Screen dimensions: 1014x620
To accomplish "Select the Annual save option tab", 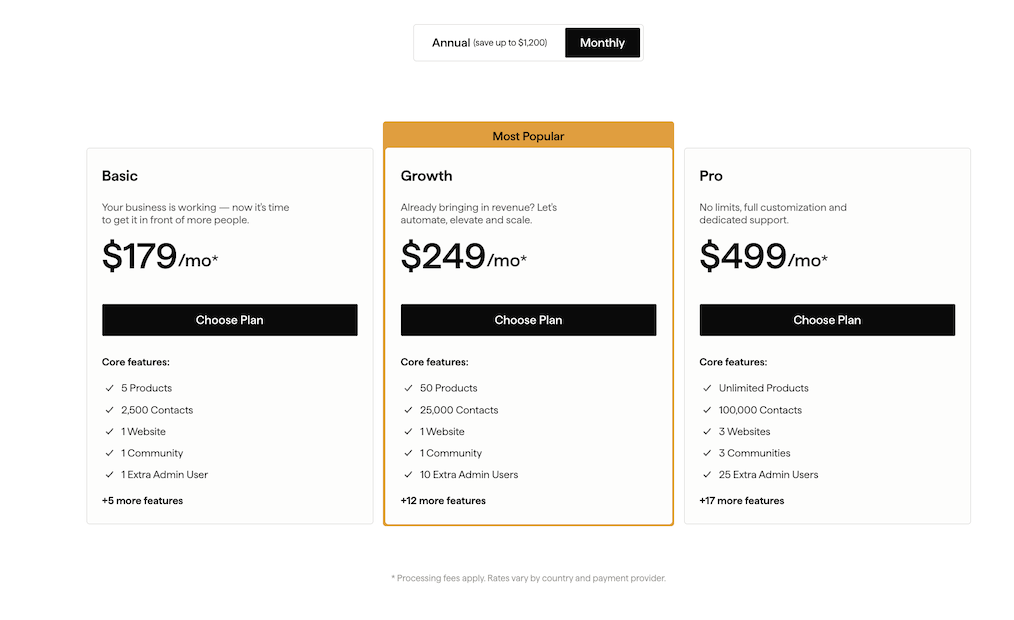I will coord(488,42).
